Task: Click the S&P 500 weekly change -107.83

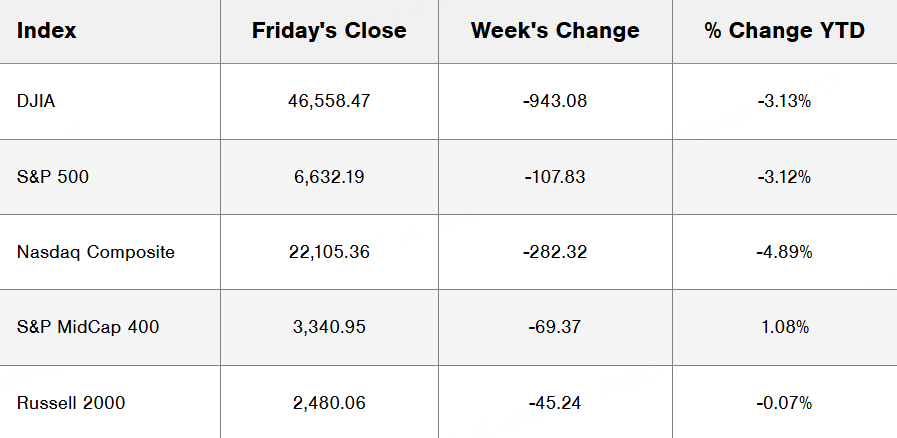Action: [555, 177]
